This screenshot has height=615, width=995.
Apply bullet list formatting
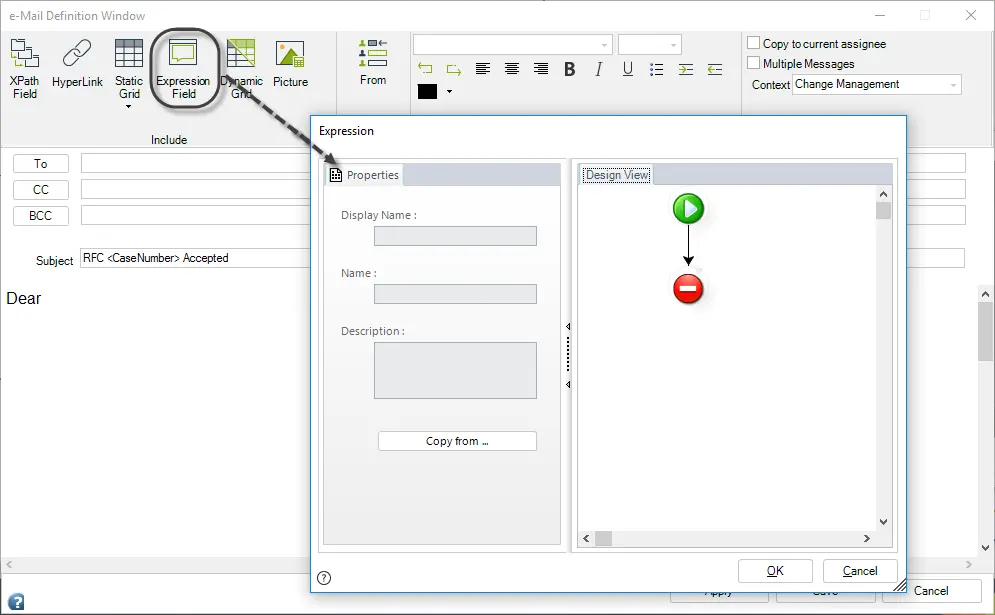pyautogui.click(x=657, y=69)
